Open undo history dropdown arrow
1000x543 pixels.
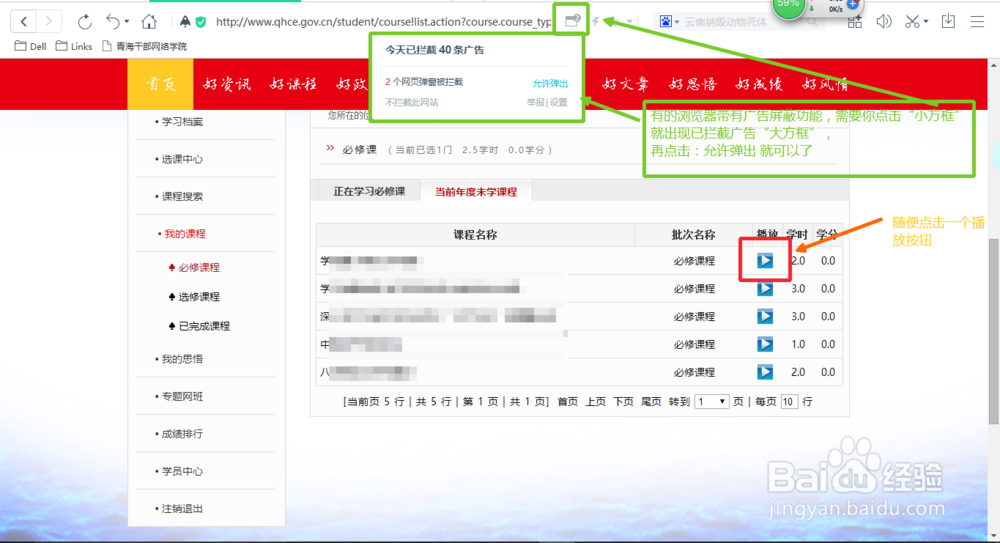(126, 22)
